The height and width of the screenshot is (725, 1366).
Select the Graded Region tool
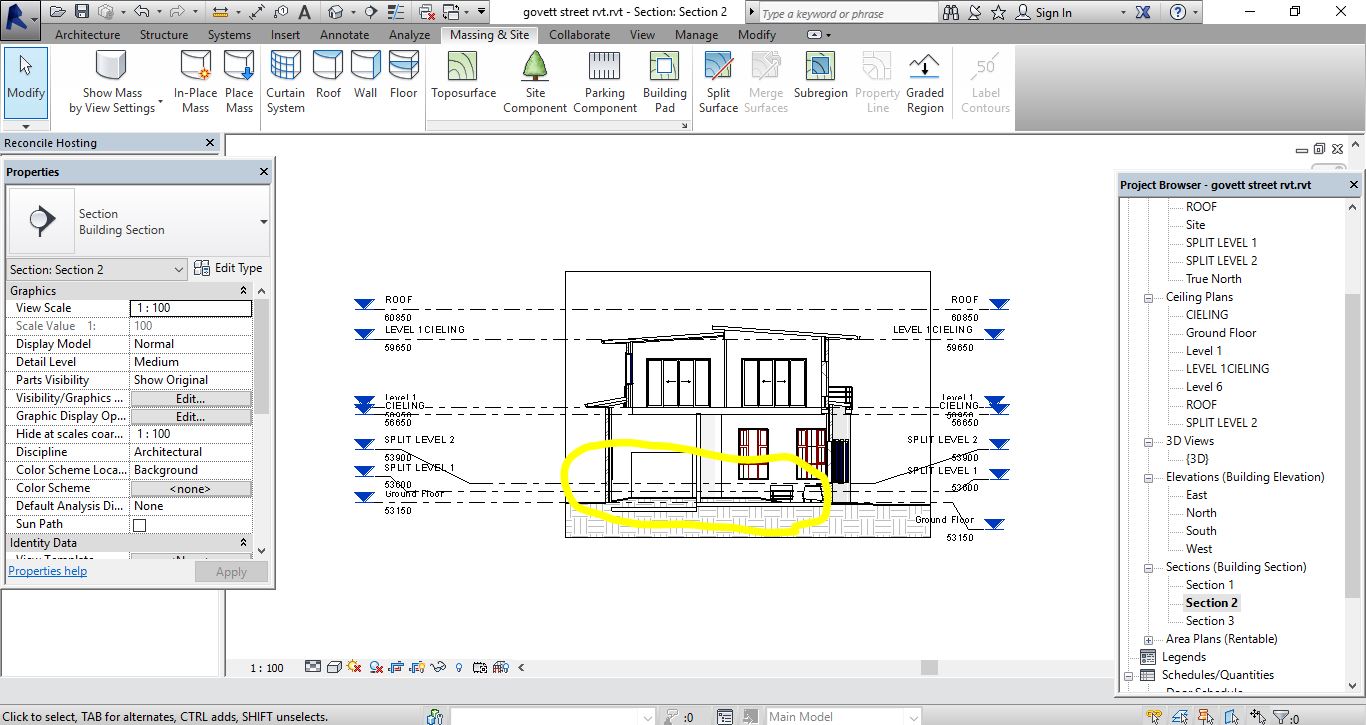924,80
